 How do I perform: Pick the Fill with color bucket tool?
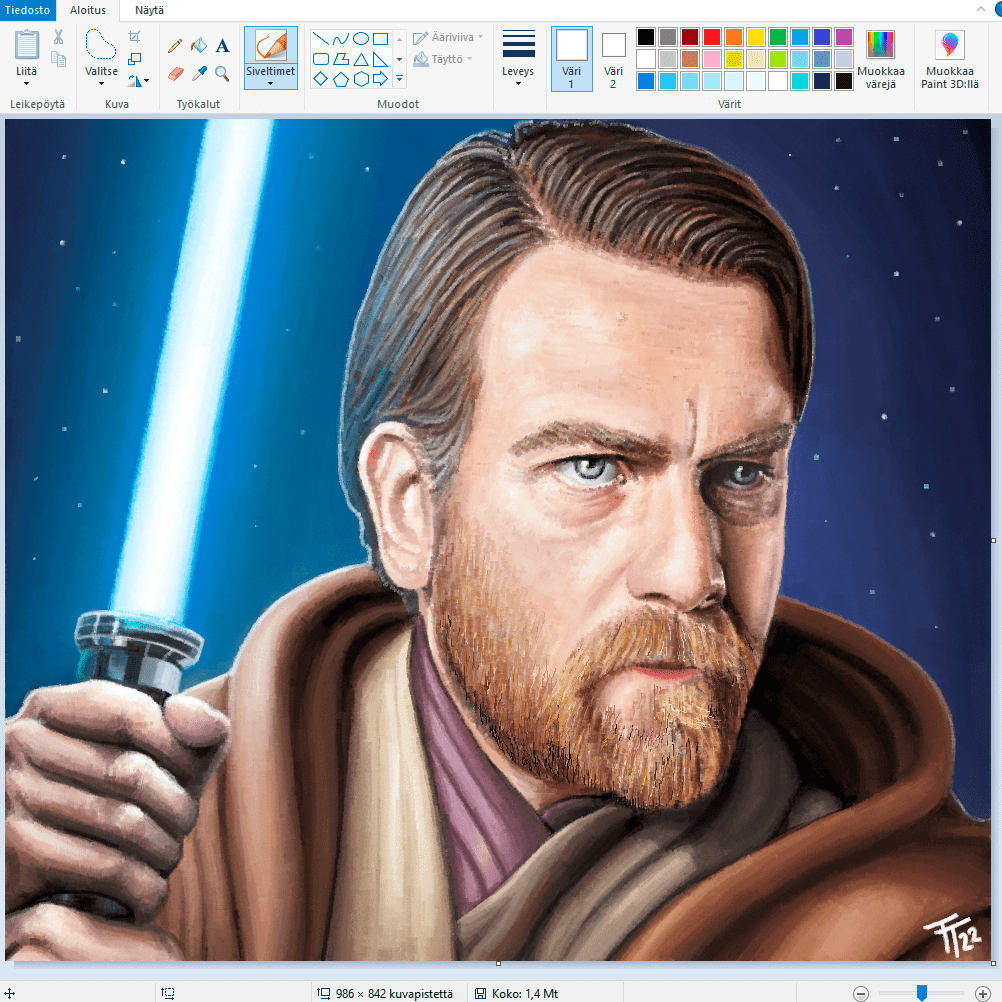pyautogui.click(x=199, y=45)
